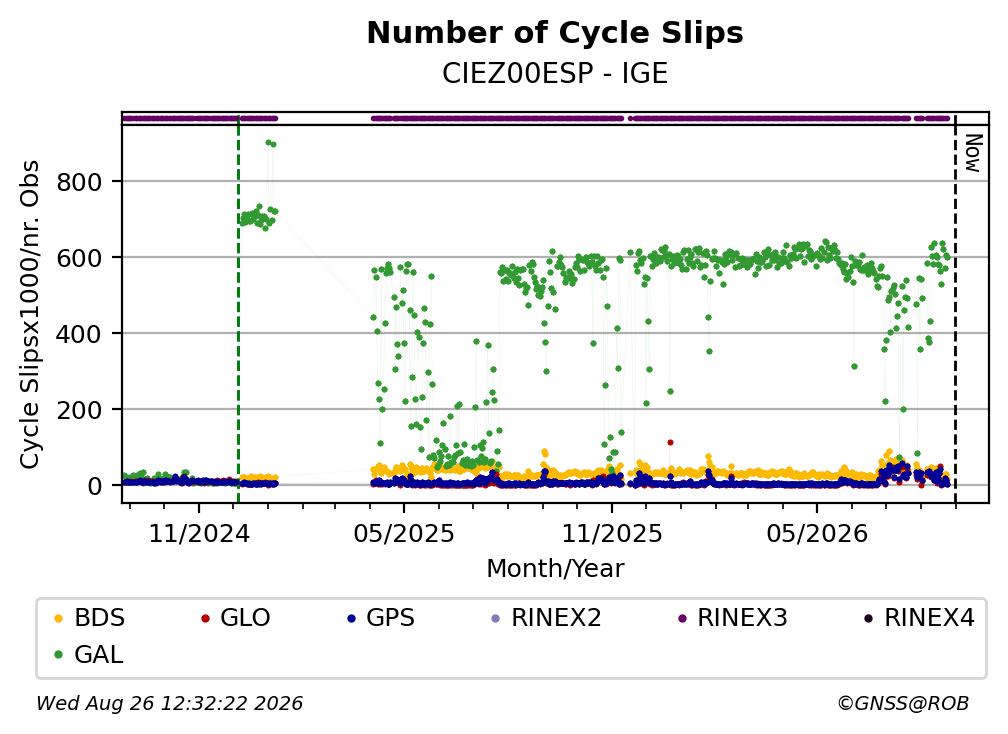Click the timestamp Wed Aug 26 12:32:22 2026
Image resolution: width=1008 pixels, height=734 pixels.
(x=170, y=704)
